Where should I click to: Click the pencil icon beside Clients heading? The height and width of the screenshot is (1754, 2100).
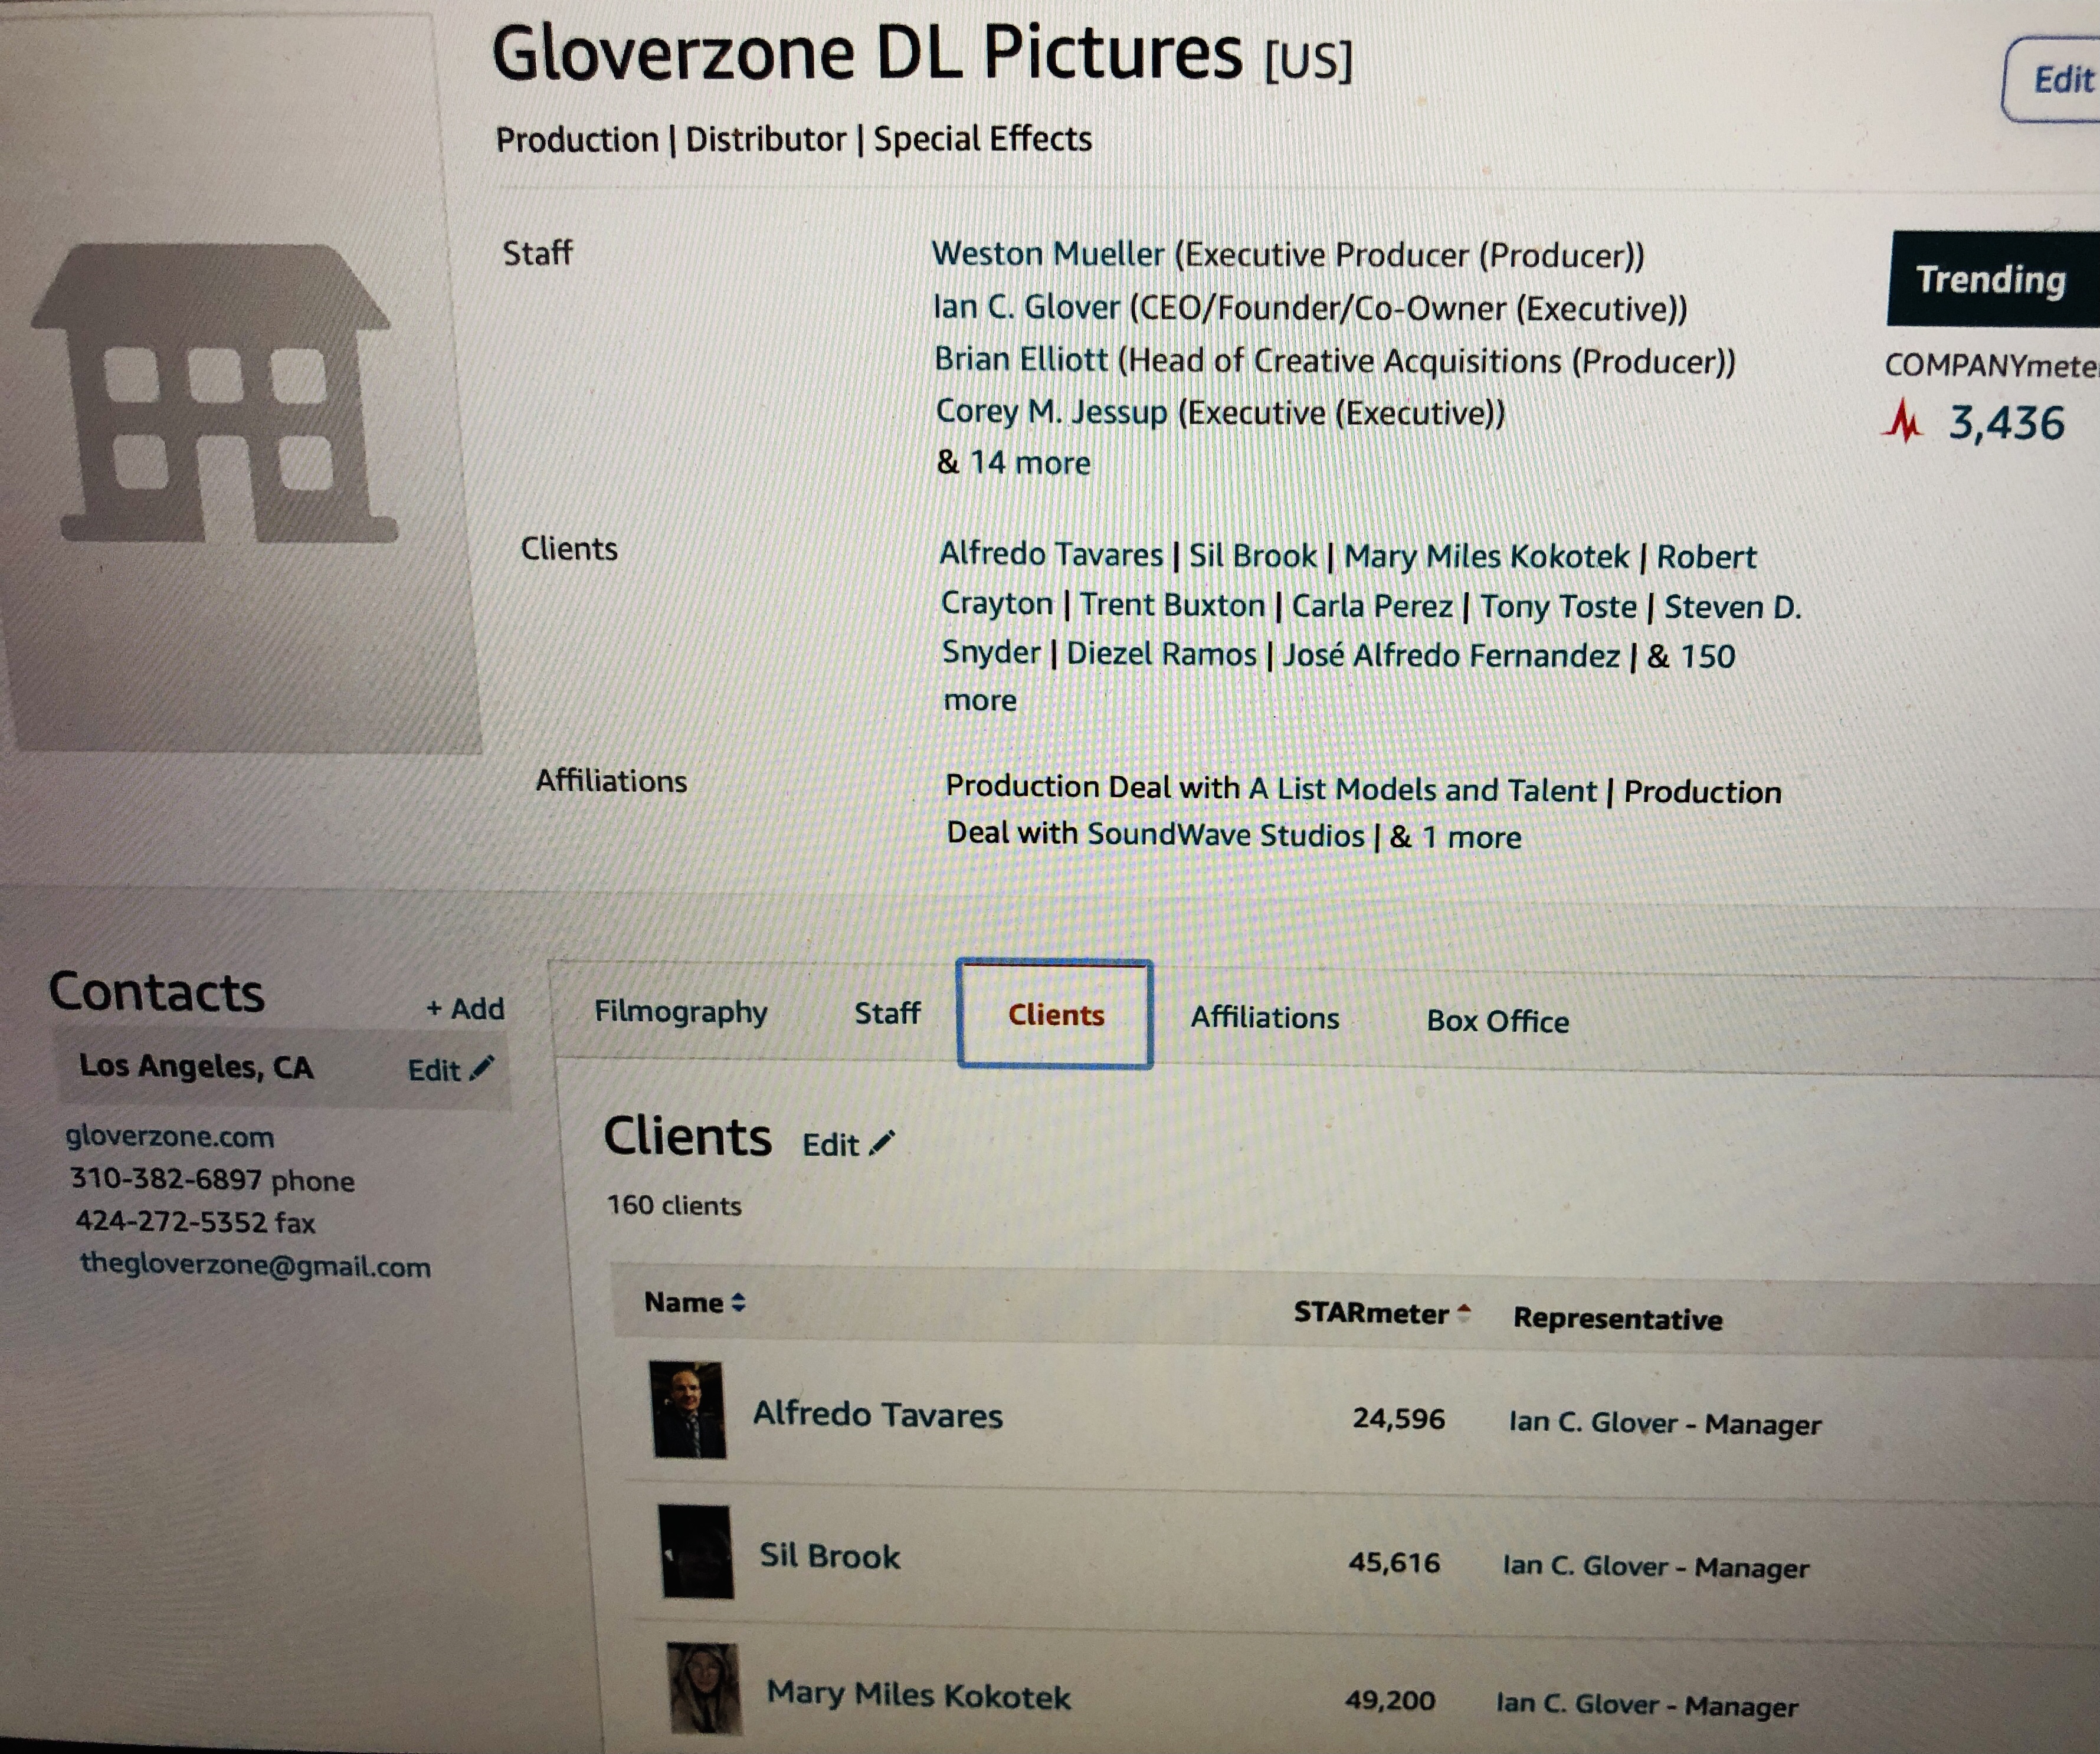click(x=882, y=1142)
